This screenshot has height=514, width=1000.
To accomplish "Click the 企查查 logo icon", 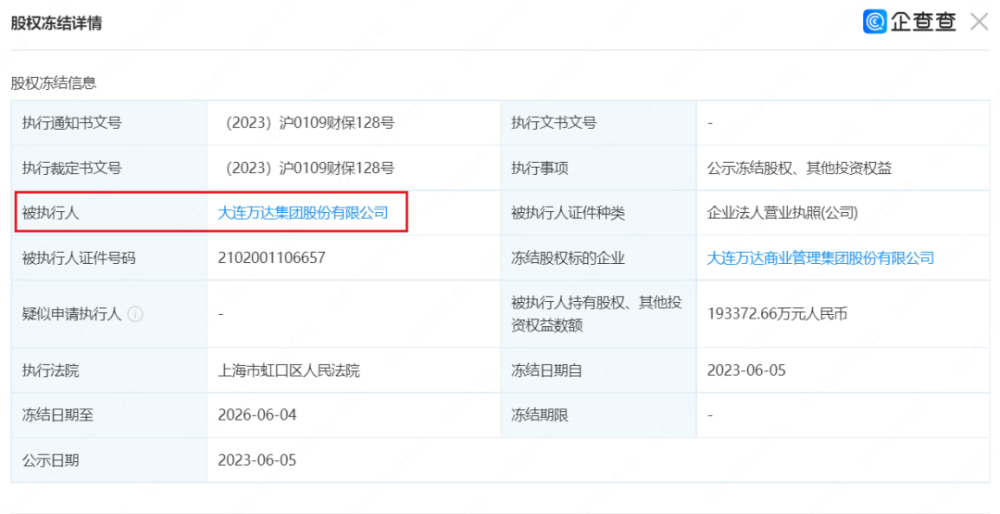I will pos(874,22).
